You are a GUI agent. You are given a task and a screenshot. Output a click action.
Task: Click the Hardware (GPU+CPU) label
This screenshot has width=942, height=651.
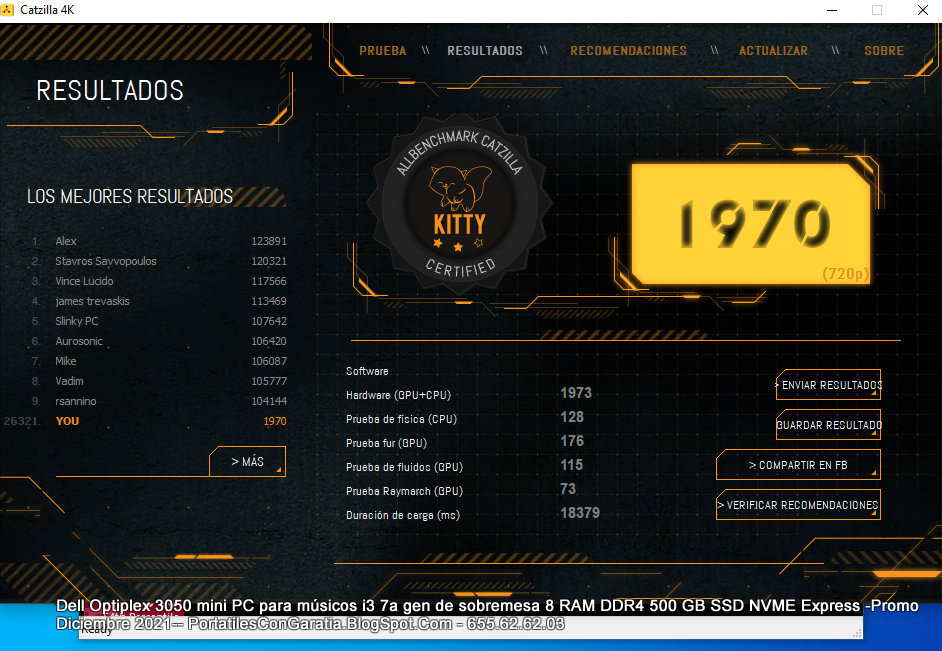tap(398, 395)
